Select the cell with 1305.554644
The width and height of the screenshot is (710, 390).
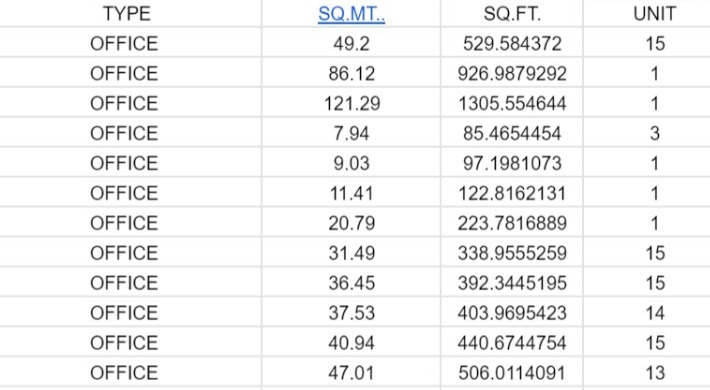pos(512,103)
